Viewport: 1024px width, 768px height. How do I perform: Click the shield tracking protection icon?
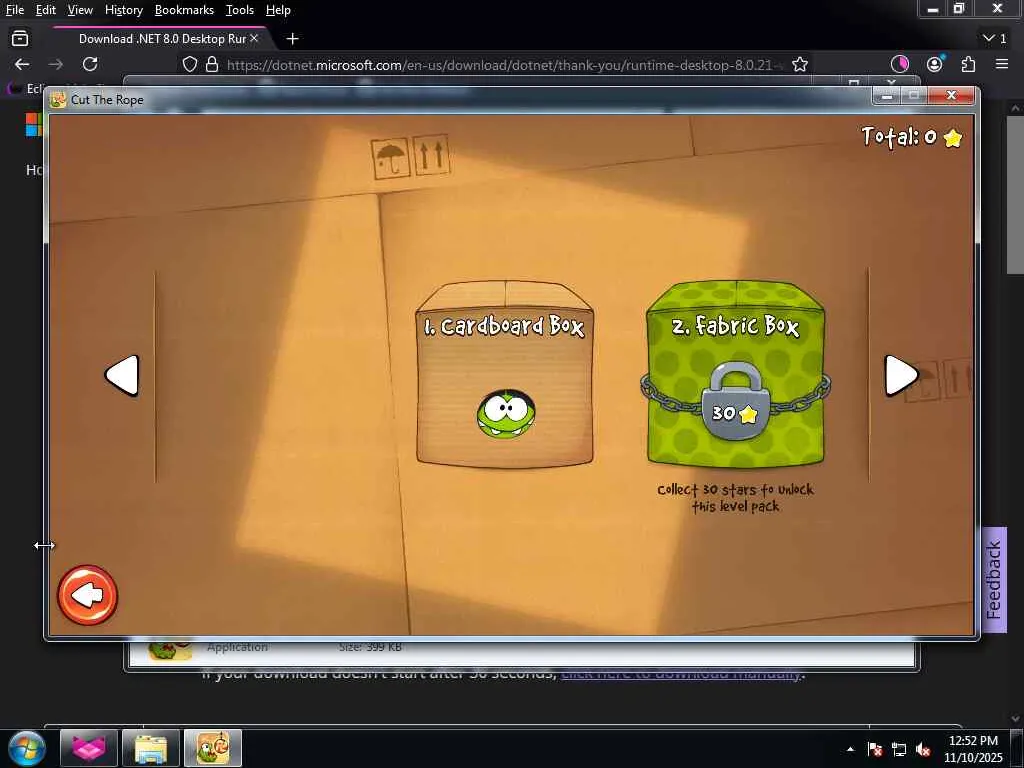click(189, 64)
